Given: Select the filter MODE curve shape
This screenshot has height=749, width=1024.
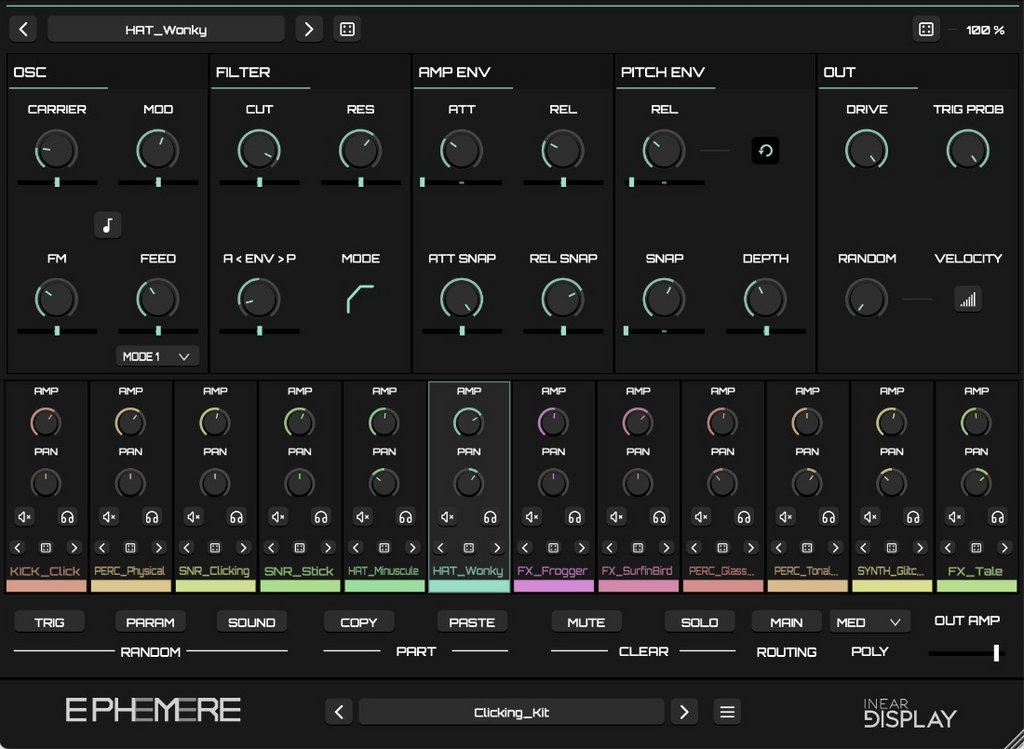Looking at the screenshot, I should [360, 299].
